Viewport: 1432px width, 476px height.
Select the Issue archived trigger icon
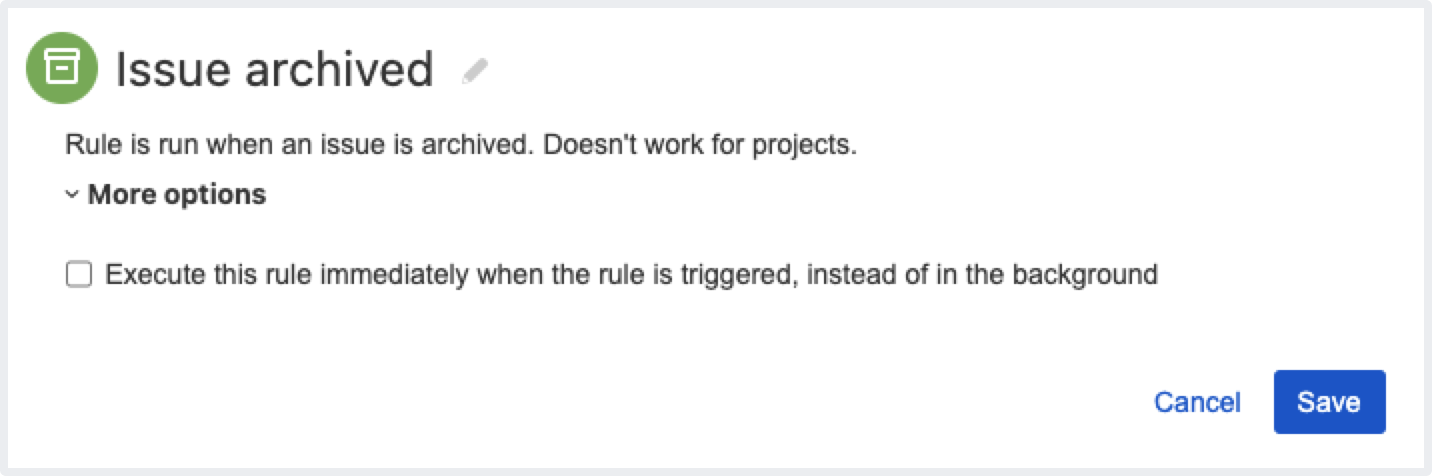click(62, 68)
